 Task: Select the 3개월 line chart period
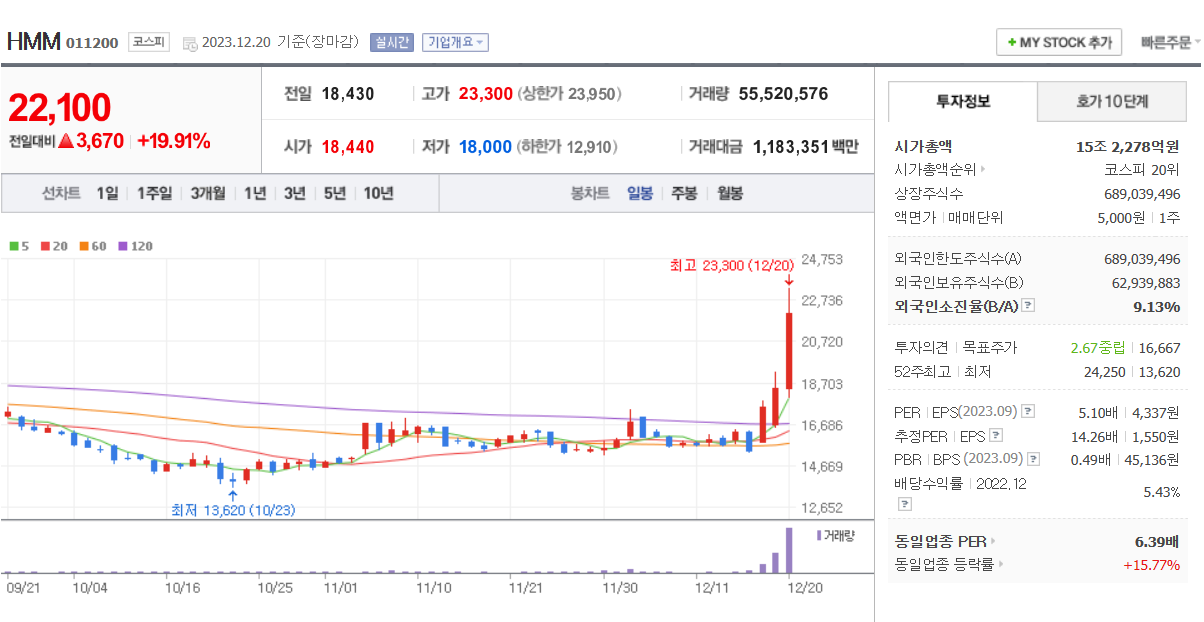208,194
